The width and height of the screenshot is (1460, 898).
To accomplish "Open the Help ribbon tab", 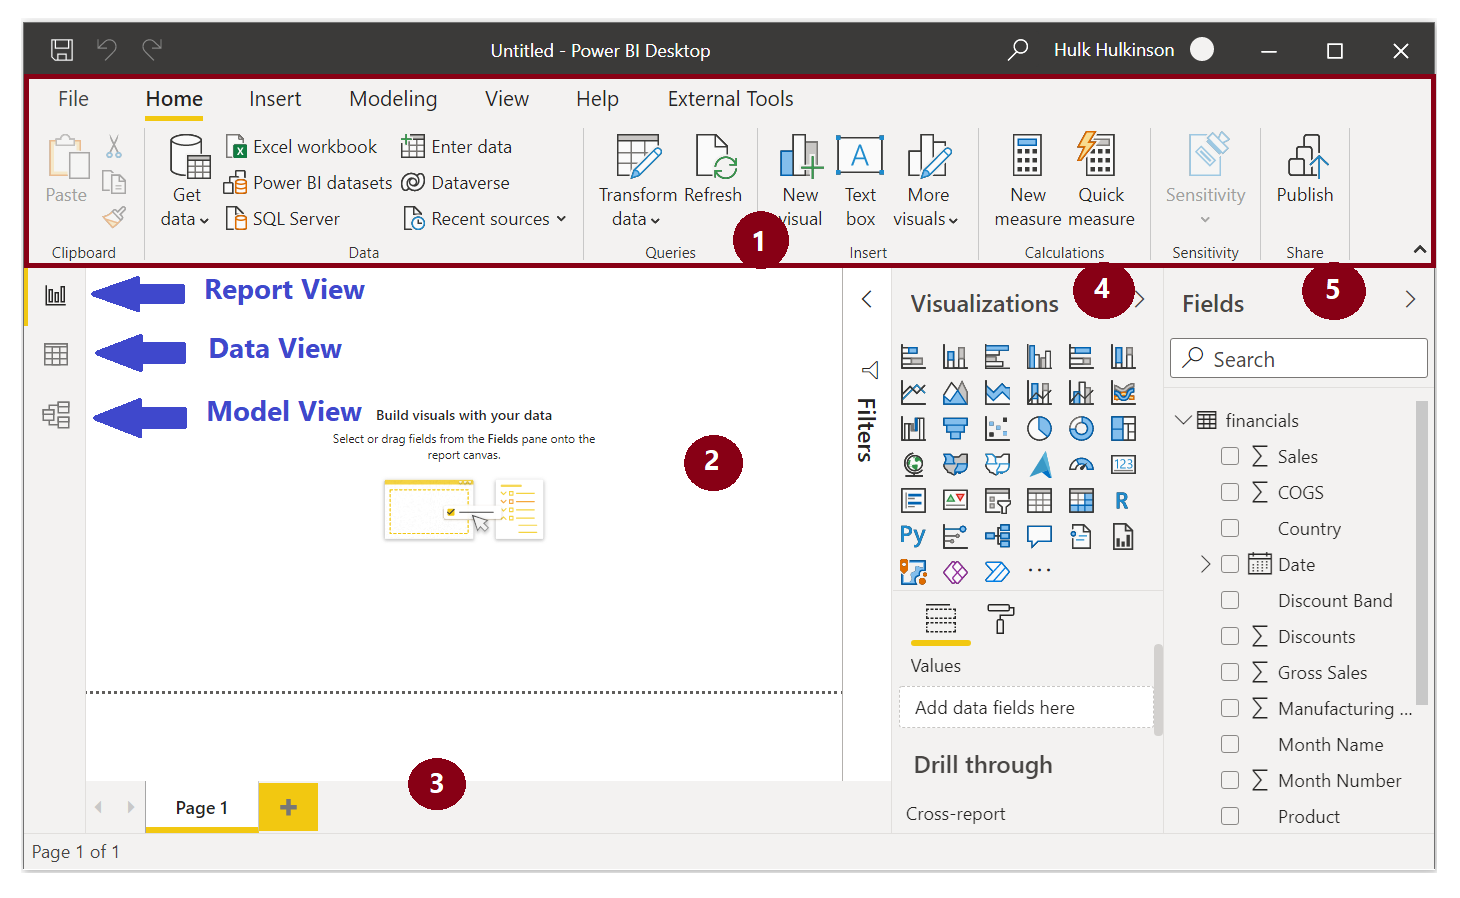I will pos(597,99).
